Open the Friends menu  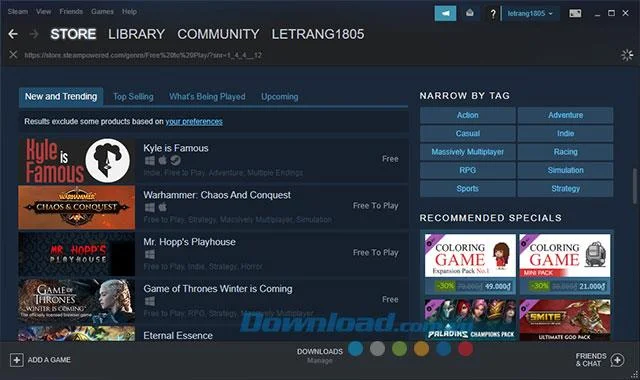(71, 11)
